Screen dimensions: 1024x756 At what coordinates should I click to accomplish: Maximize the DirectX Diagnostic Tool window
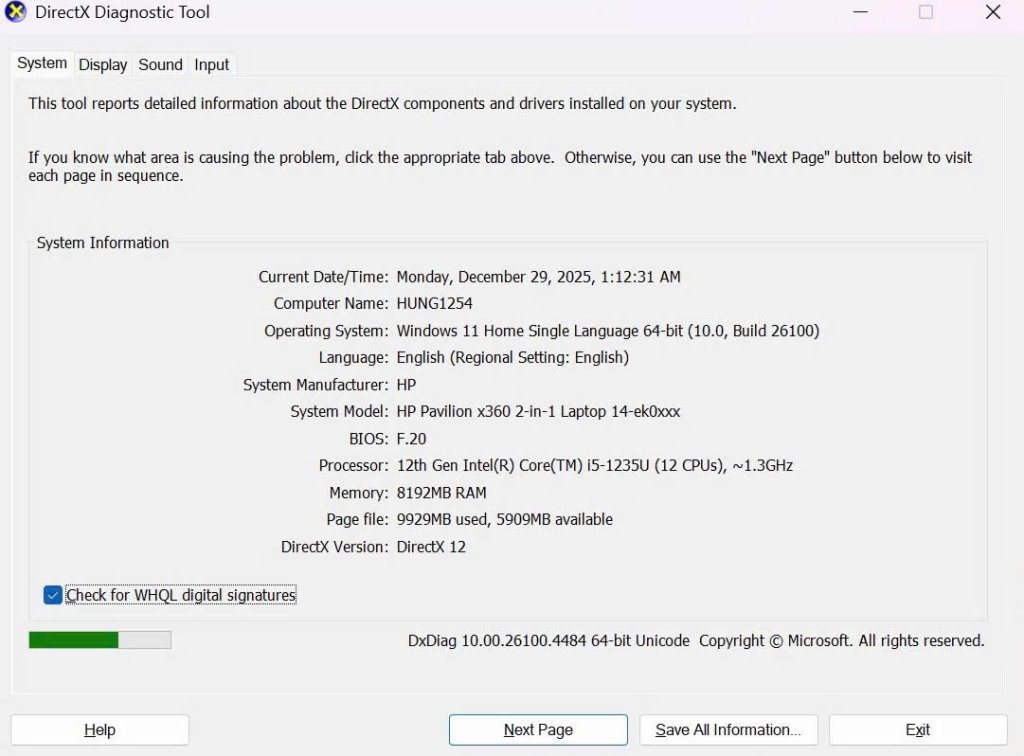point(926,12)
